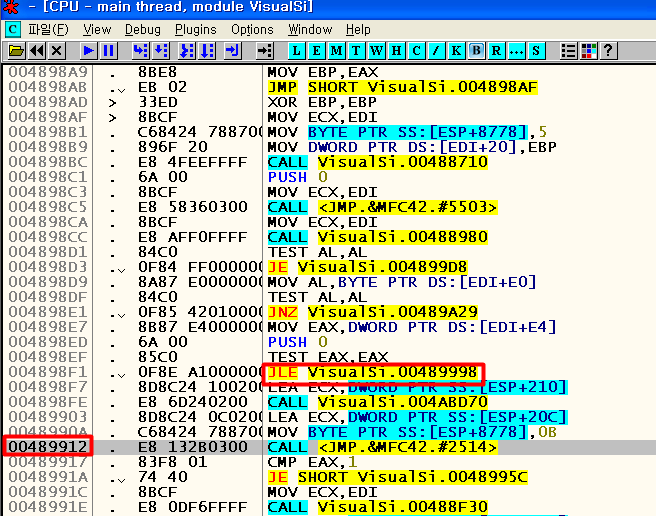Viewport: 656px width, 516px height.
Task: Open the View menu
Action: [x=97, y=30]
